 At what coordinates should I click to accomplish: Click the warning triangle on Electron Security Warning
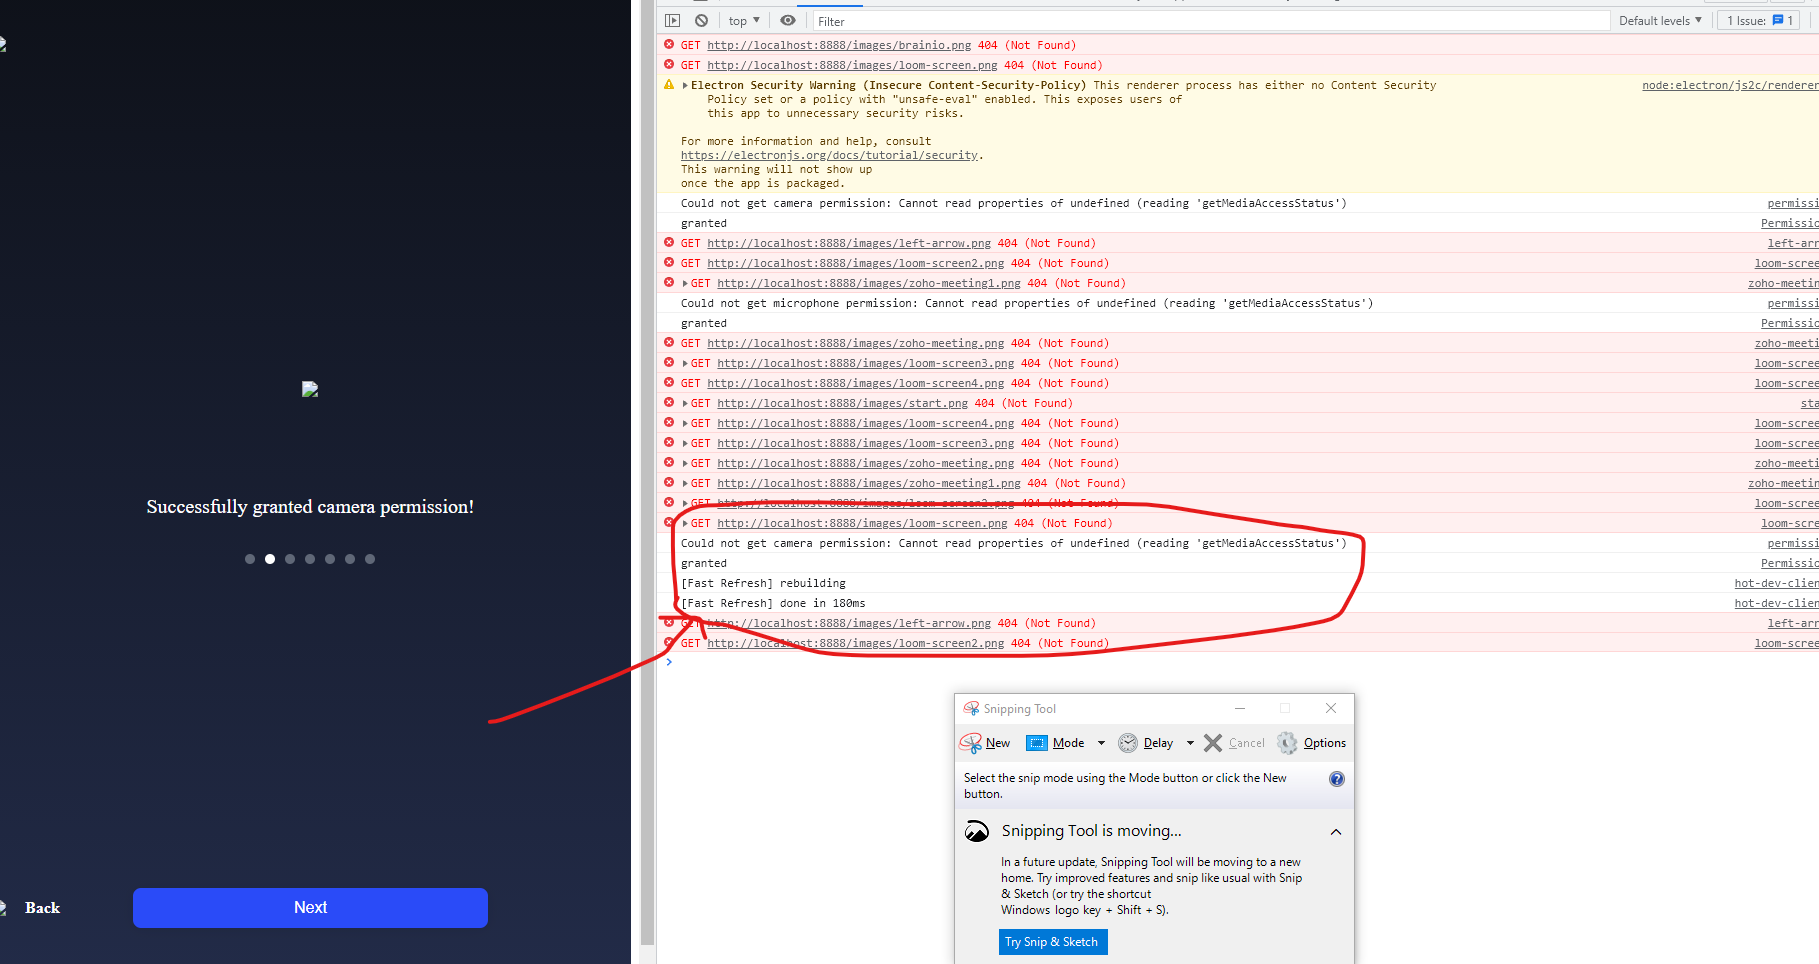668,85
